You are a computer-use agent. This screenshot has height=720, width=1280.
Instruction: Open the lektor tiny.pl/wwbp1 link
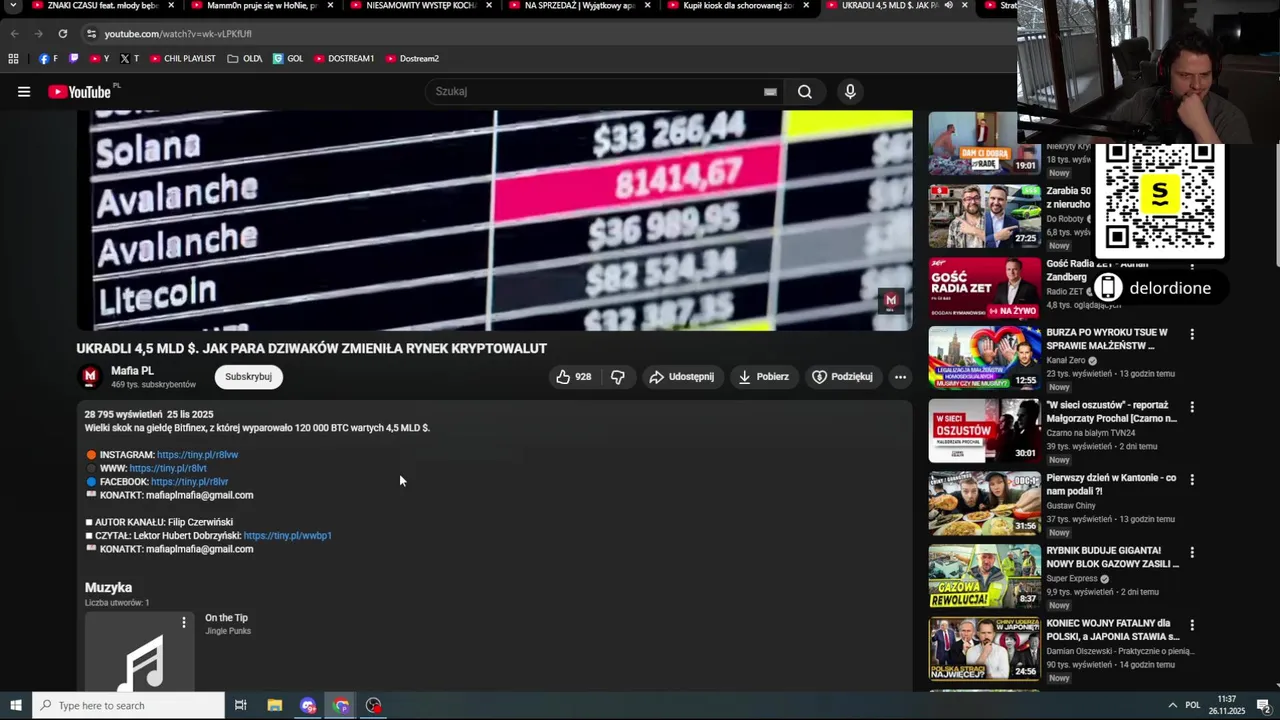coord(287,536)
